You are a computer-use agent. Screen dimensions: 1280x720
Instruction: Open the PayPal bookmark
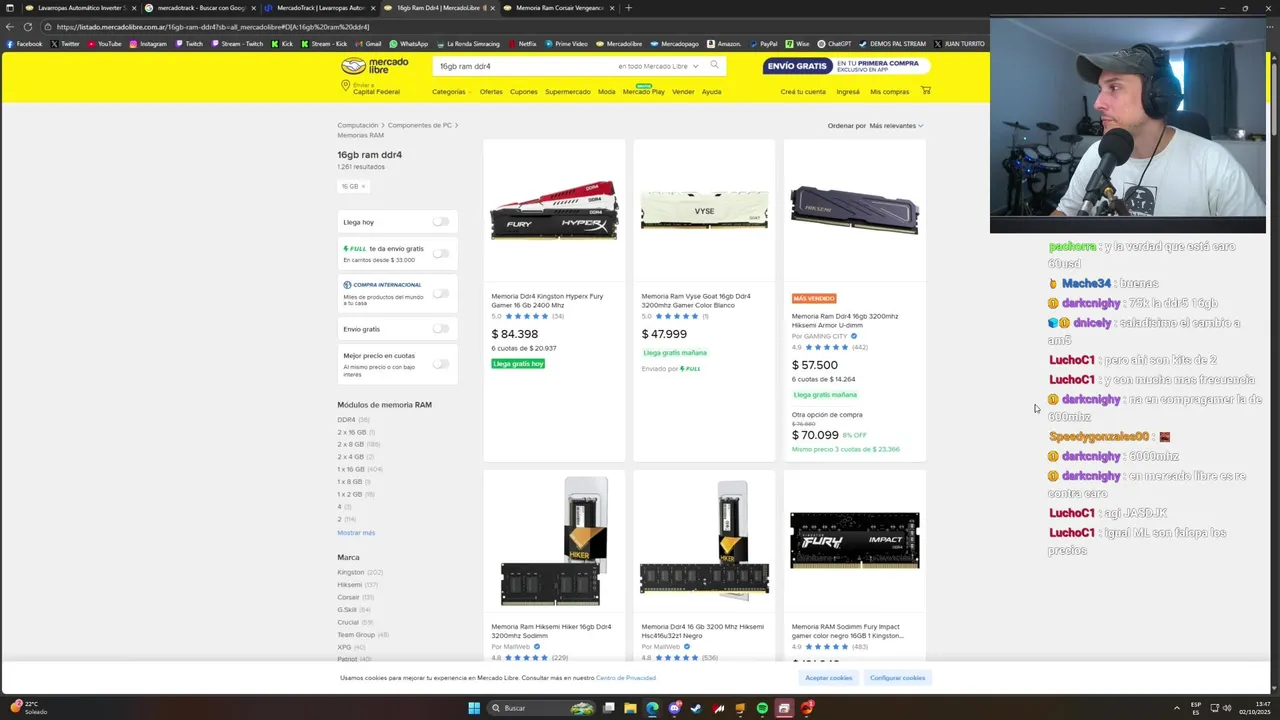click(x=763, y=44)
